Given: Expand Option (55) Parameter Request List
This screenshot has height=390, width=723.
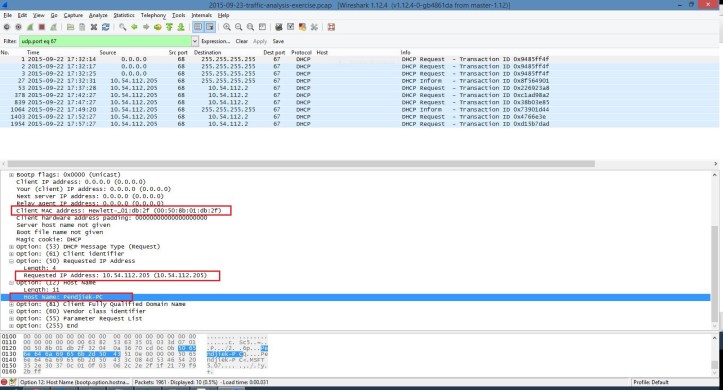Looking at the screenshot, I should pyautogui.click(x=12, y=319).
